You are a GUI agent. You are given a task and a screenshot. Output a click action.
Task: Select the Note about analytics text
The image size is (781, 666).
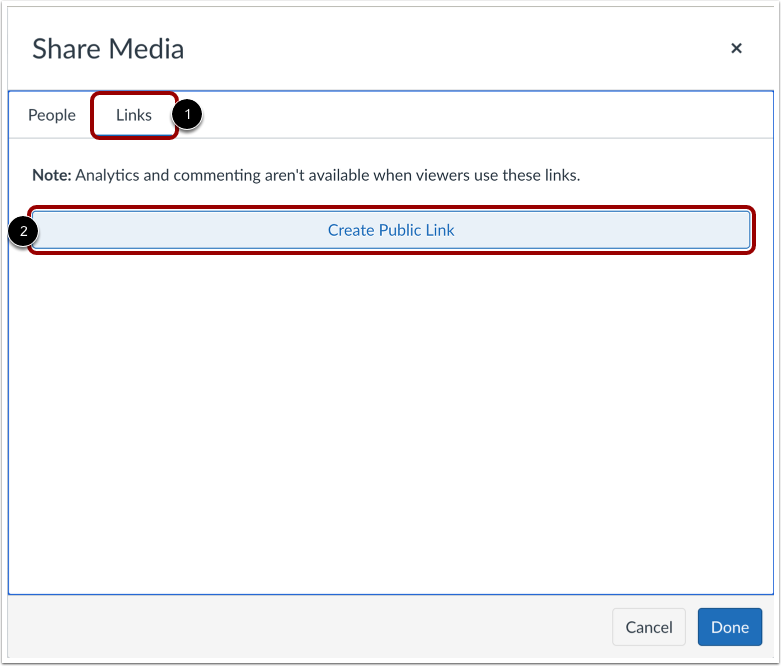[x=306, y=175]
